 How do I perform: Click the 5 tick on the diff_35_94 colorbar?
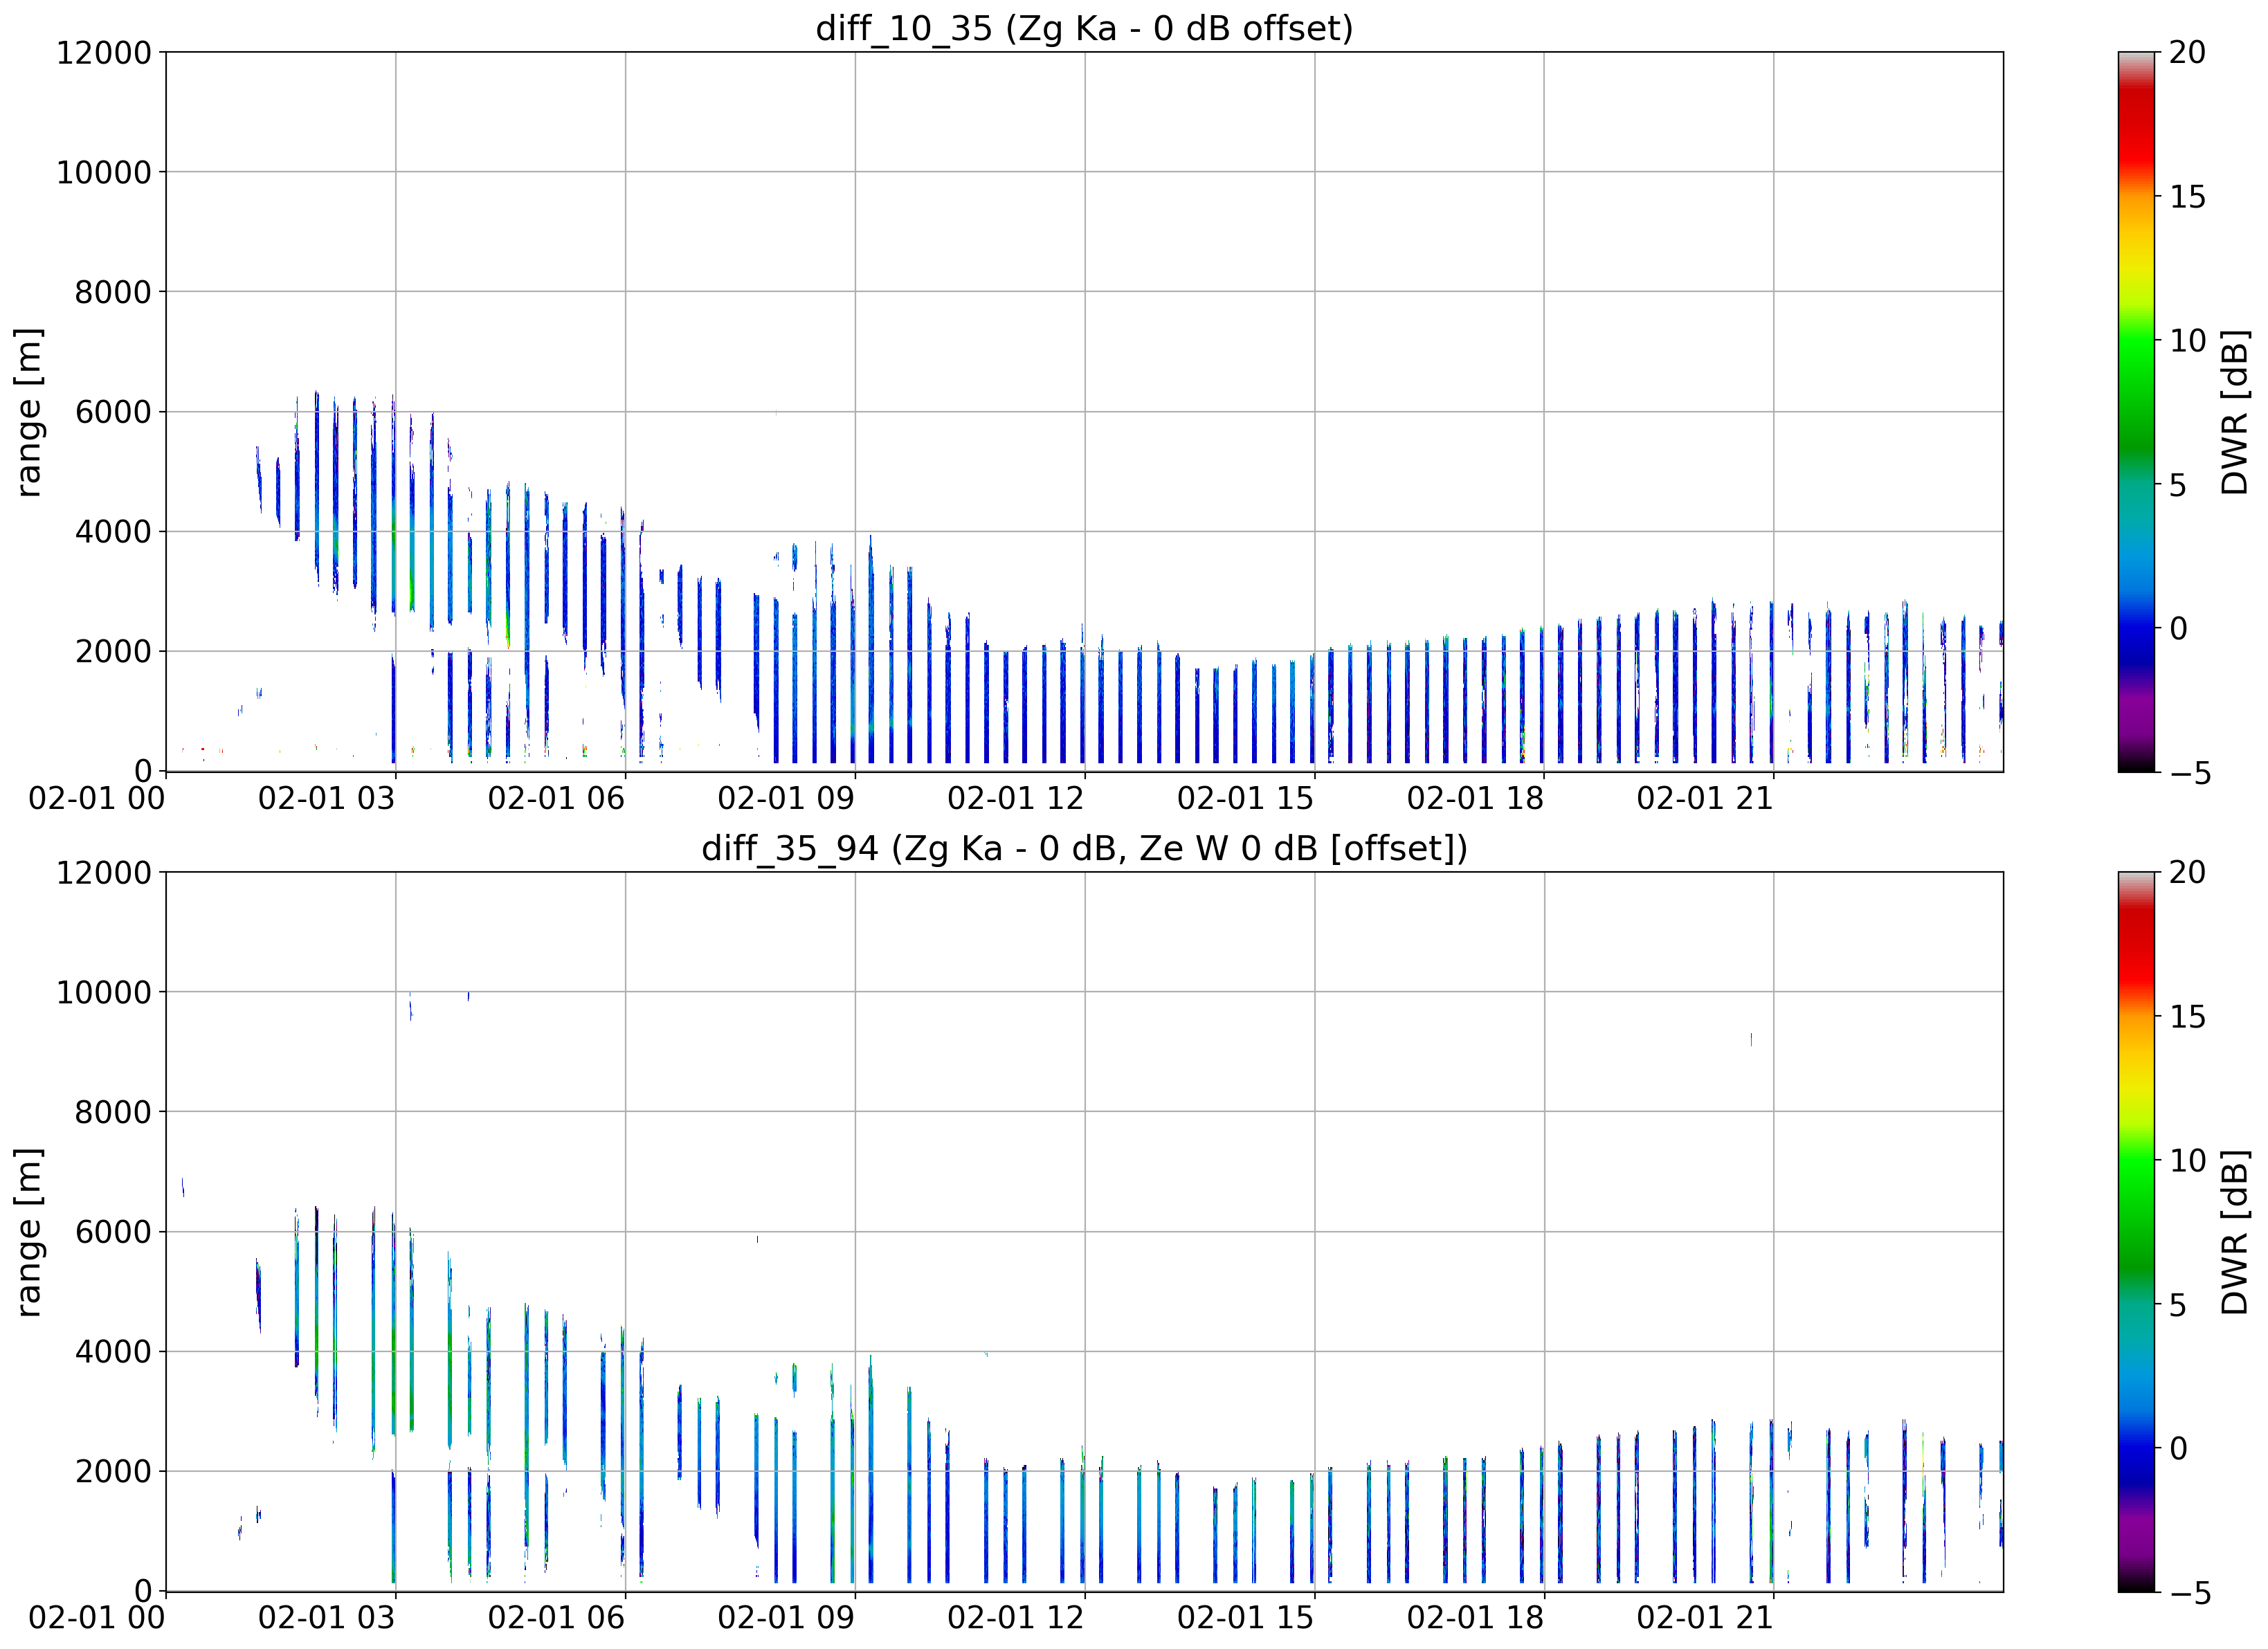[x=2178, y=1305]
